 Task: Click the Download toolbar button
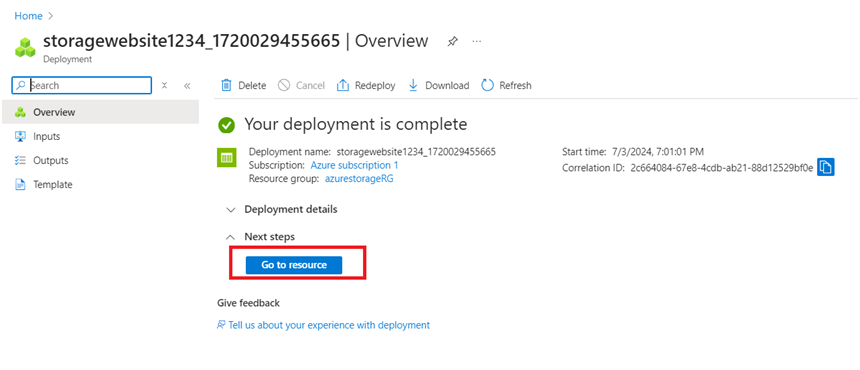click(x=439, y=85)
